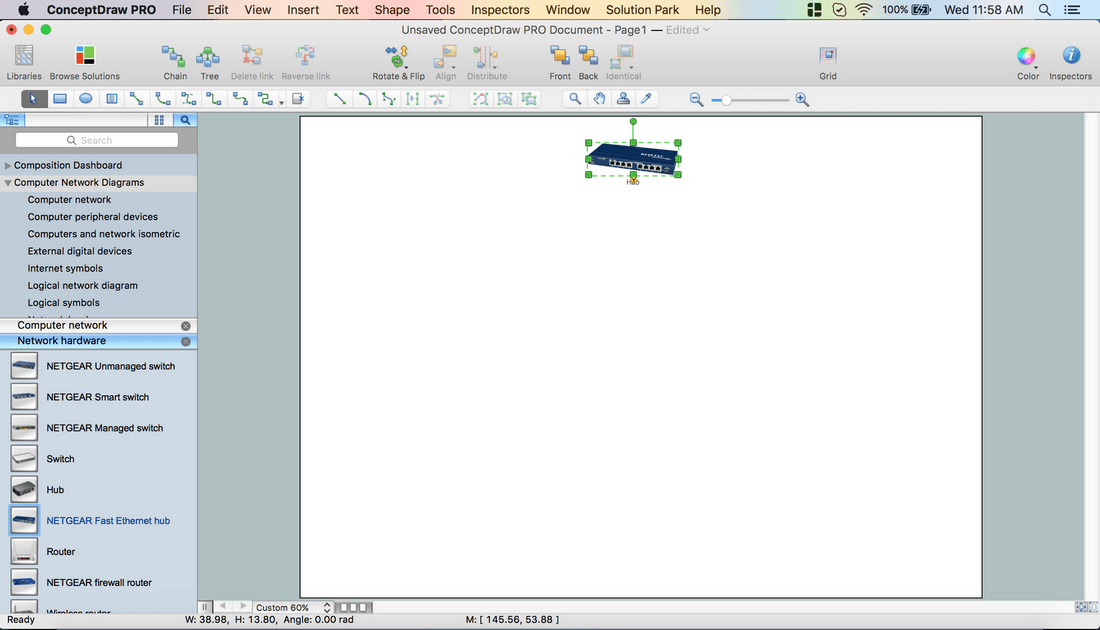This screenshot has width=1100, height=630.
Task: Expand Composition Dashboard category
Action: point(8,166)
